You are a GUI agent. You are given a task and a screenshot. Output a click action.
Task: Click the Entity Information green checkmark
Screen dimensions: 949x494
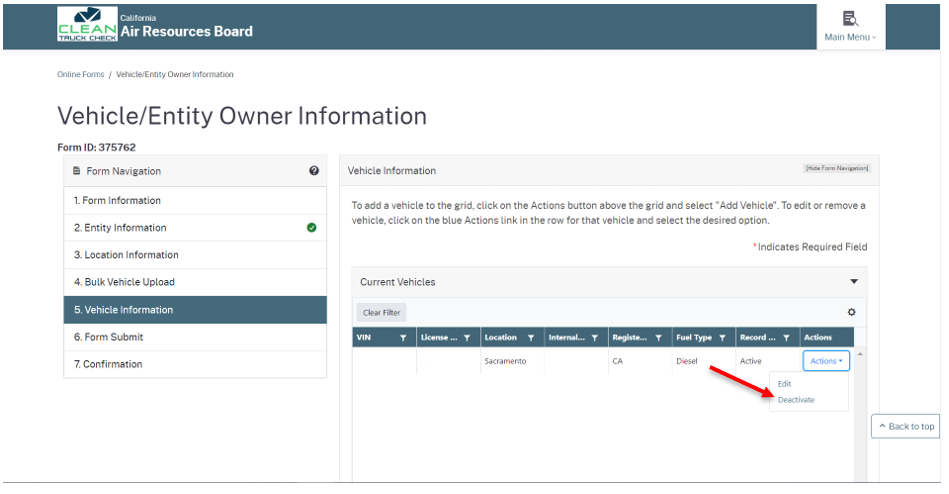click(x=312, y=228)
